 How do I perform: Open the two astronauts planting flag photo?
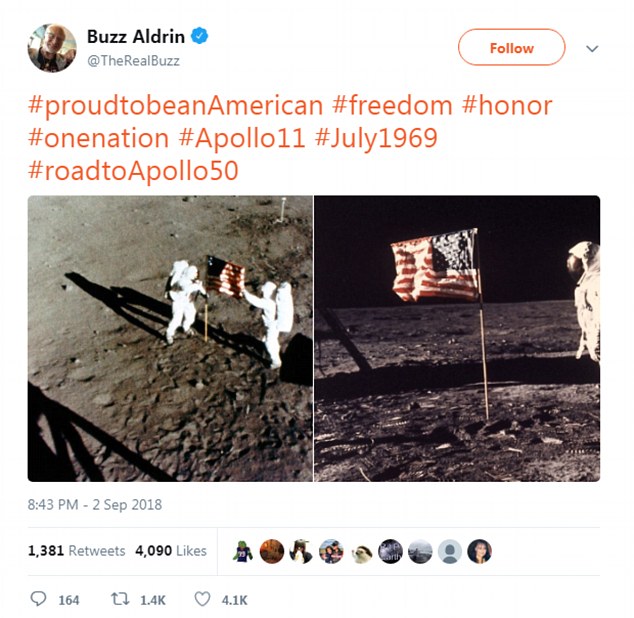[x=170, y=339]
